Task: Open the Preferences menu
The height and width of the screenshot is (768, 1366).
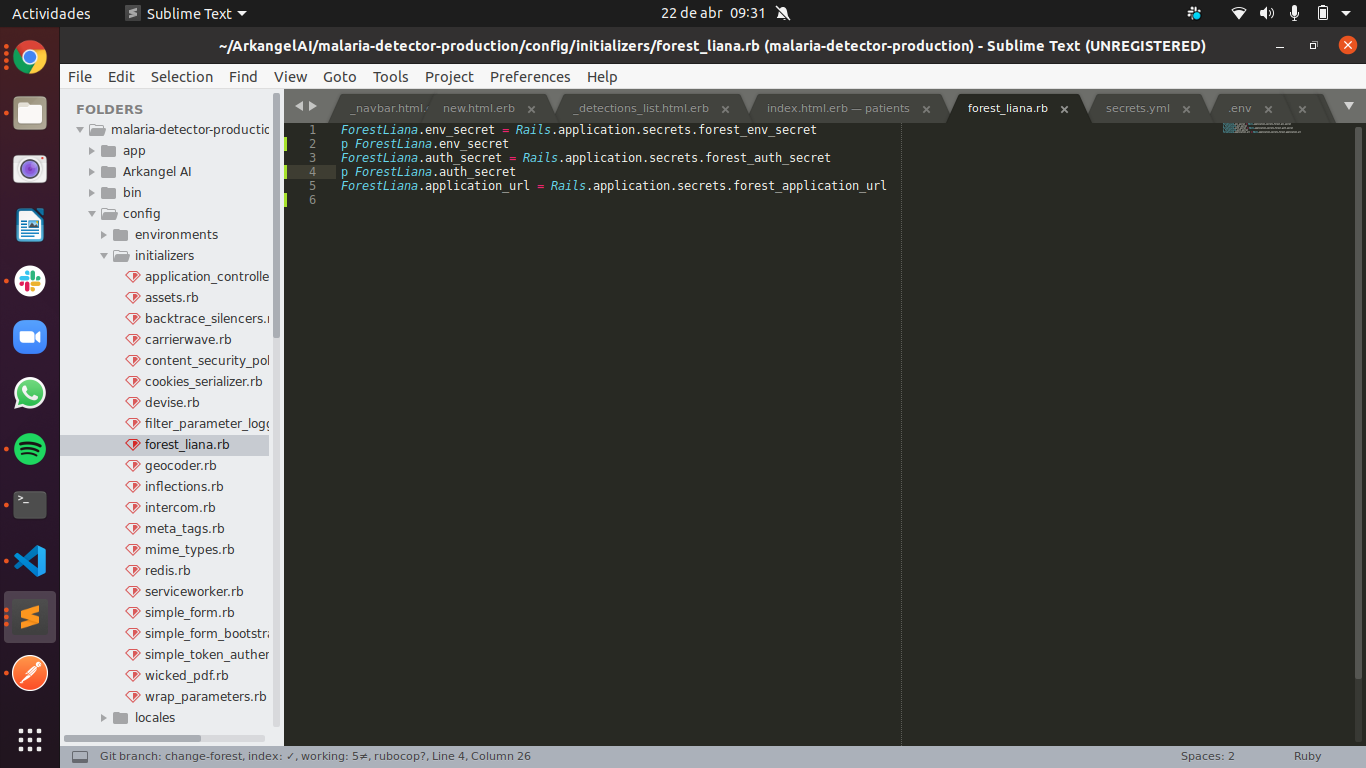Action: coord(530,77)
